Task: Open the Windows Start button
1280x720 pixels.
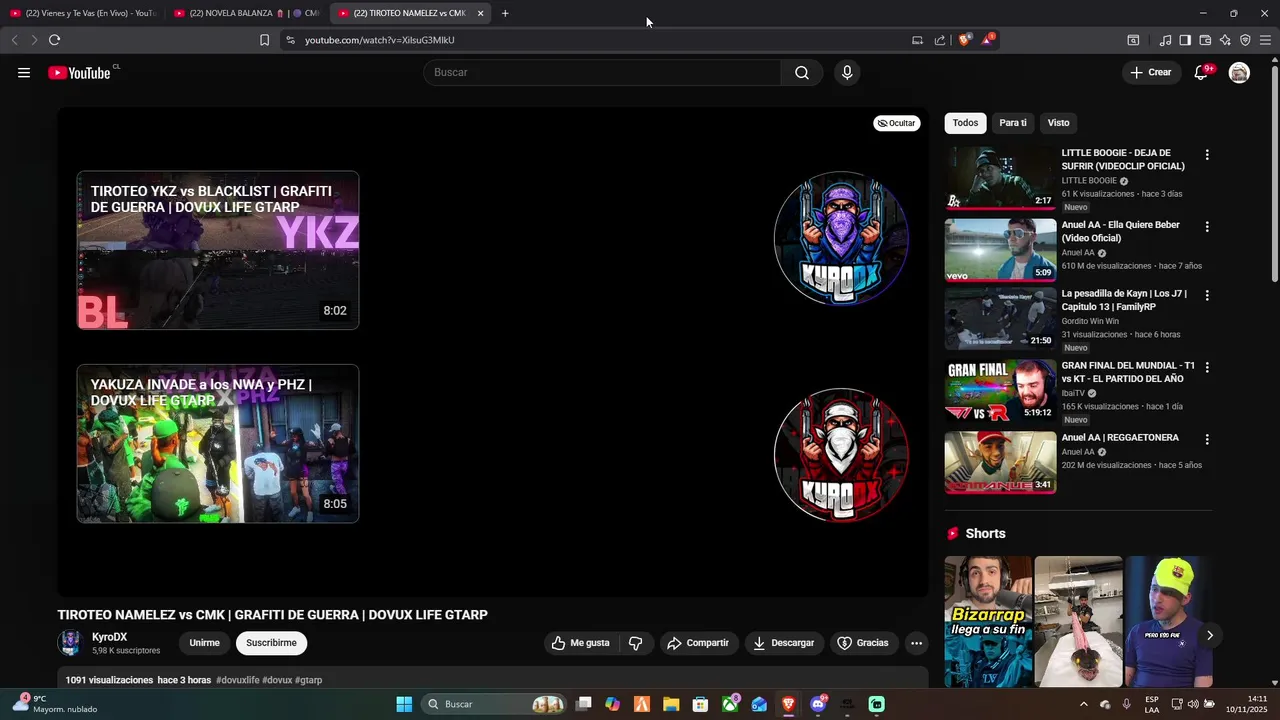Action: (404, 704)
